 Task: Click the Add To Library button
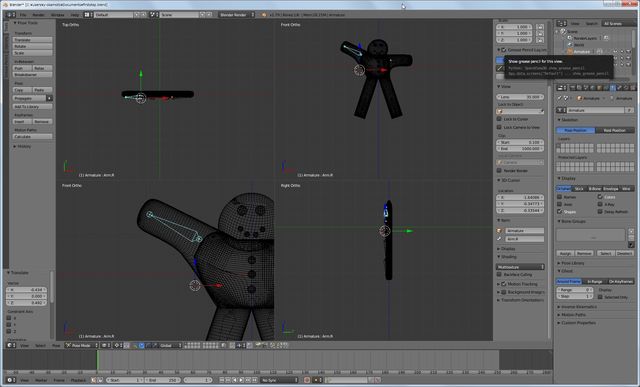tap(32, 107)
